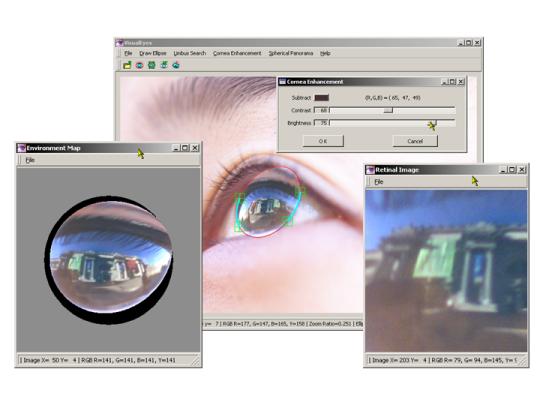Viewport: 540px width, 405px height.
Task: Click the Contrast slider handle
Action: click(x=388, y=110)
